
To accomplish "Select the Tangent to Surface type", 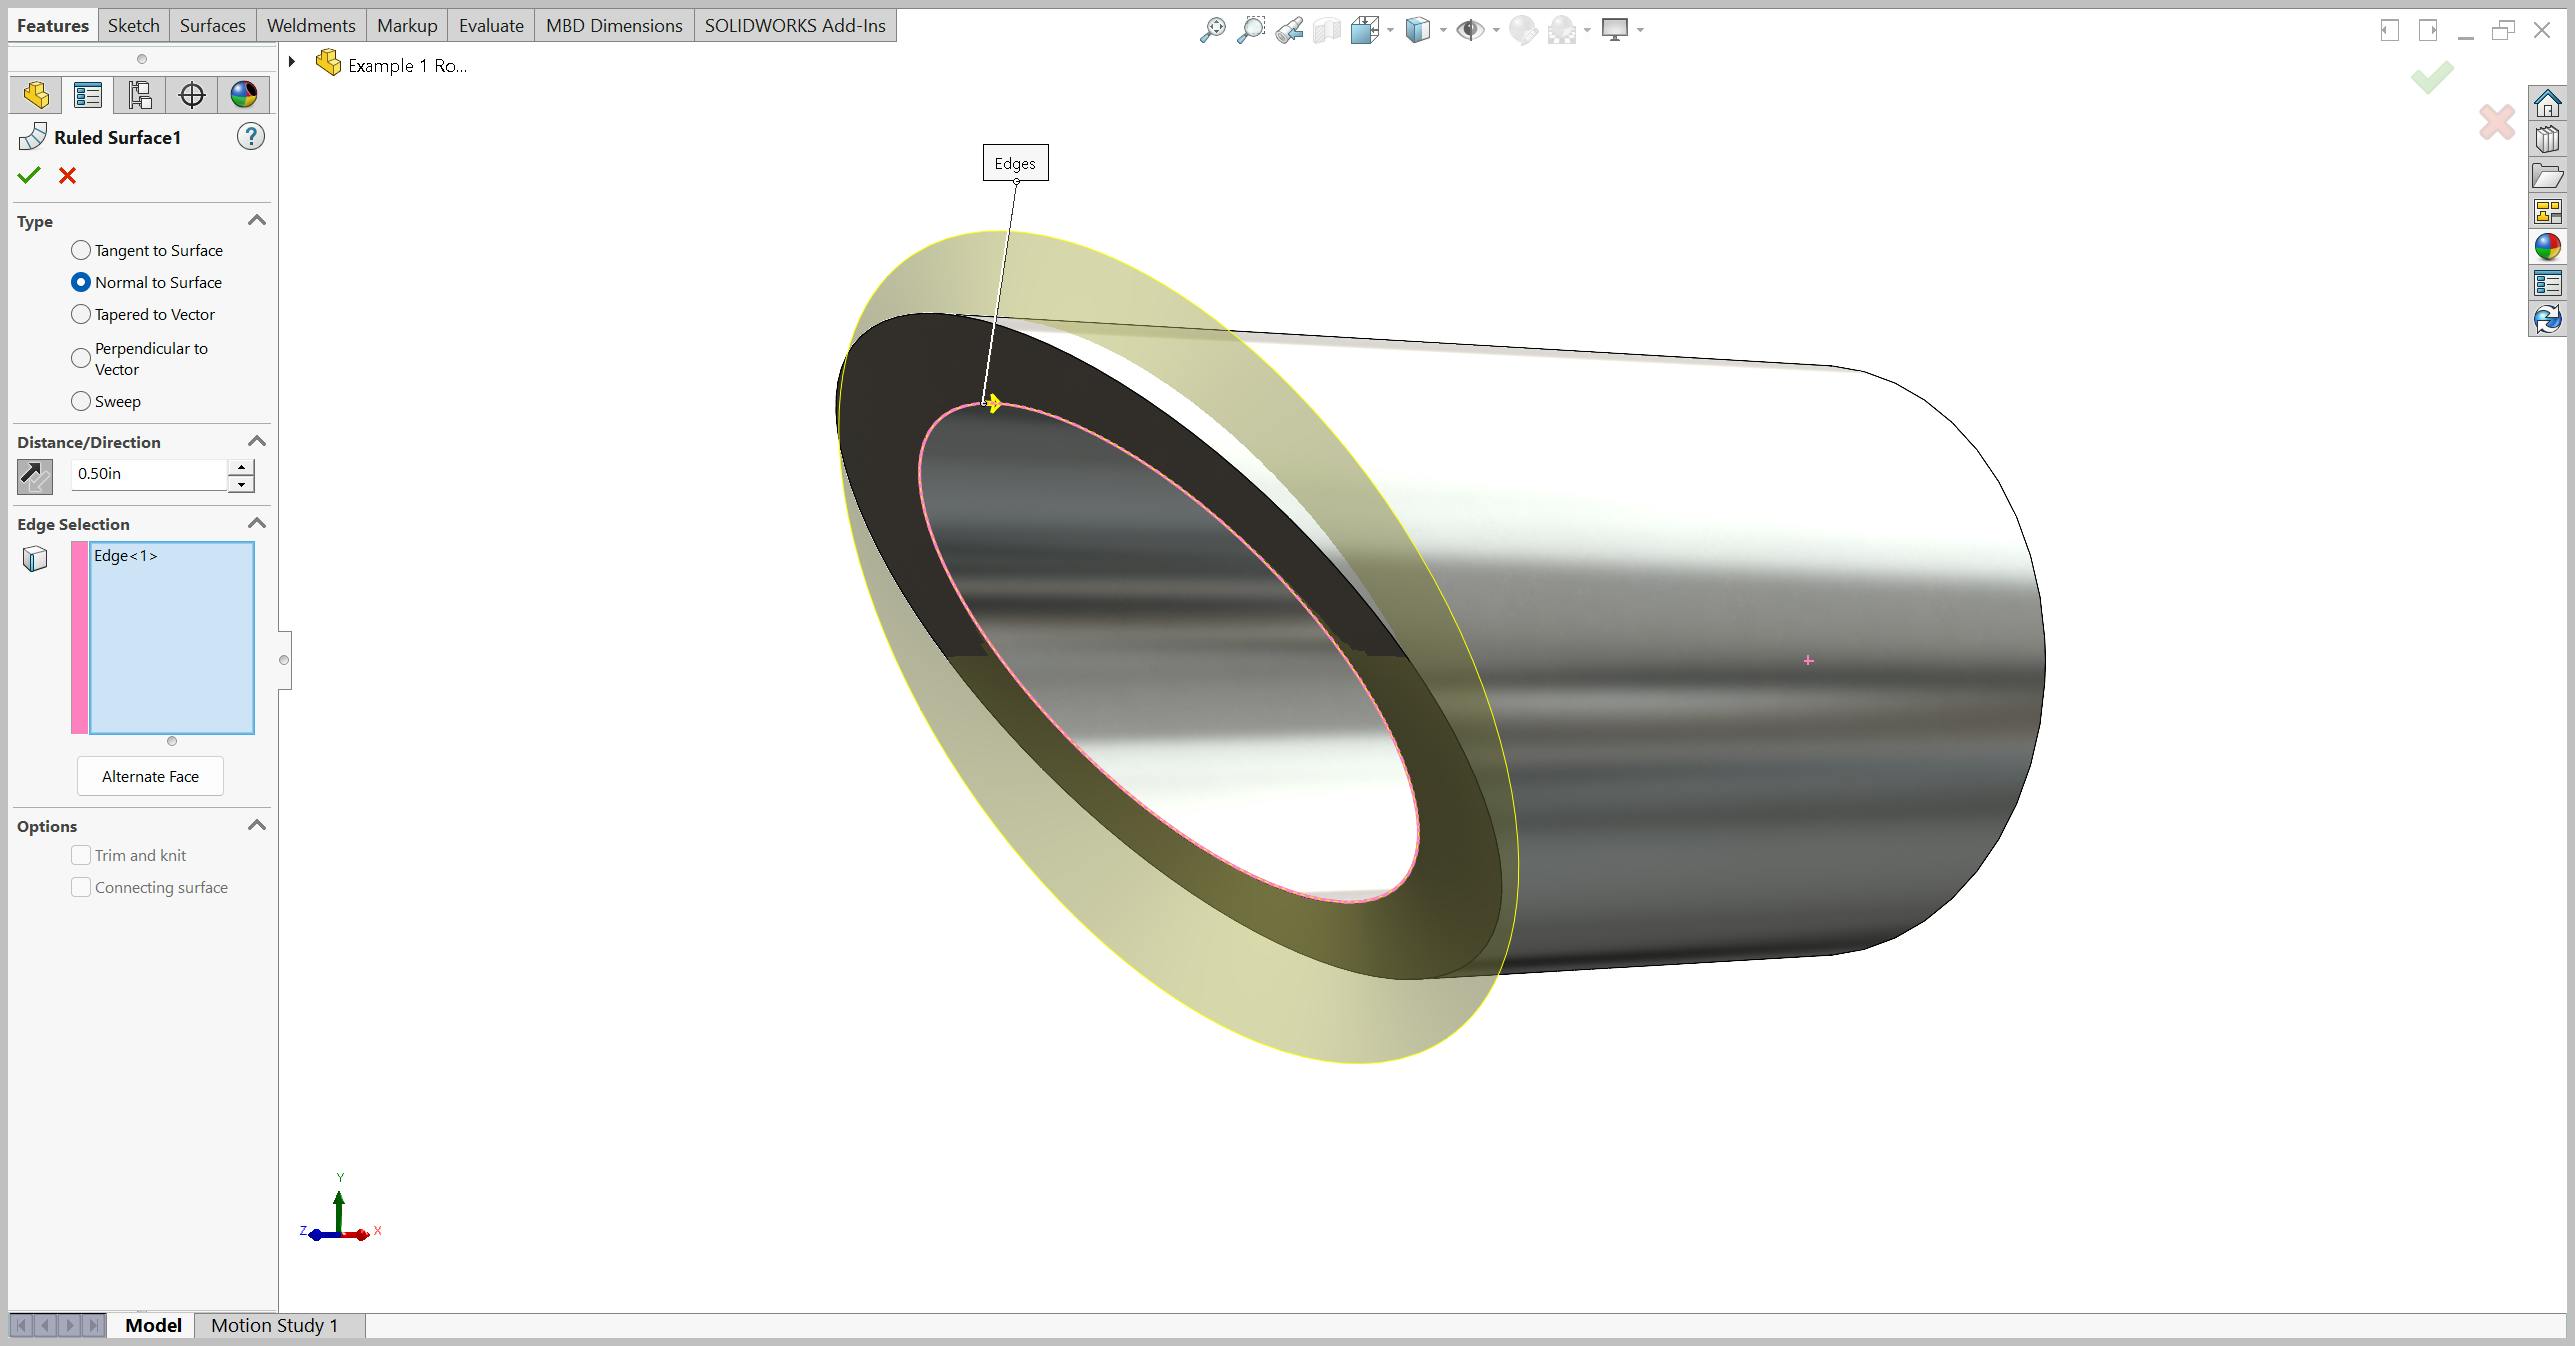I will coord(81,250).
